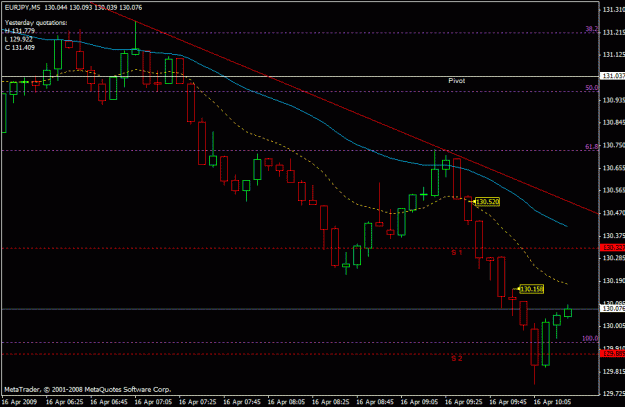Image resolution: width=625 pixels, height=407 pixels.
Task: Click the 50.0 Fibonacci level label
Action: 592,88
